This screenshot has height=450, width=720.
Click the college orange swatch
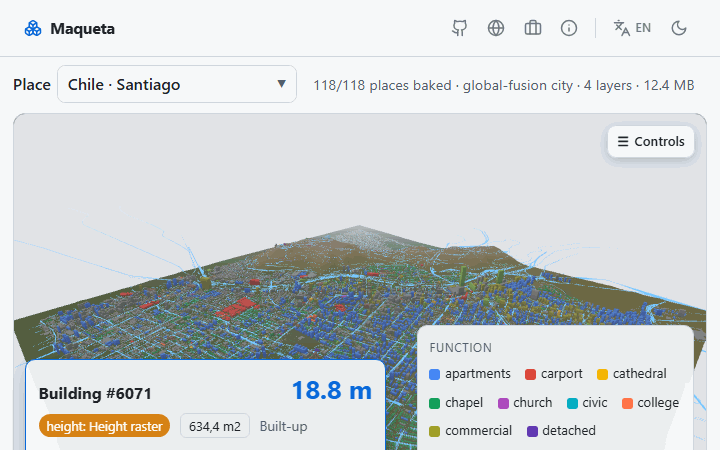point(627,403)
